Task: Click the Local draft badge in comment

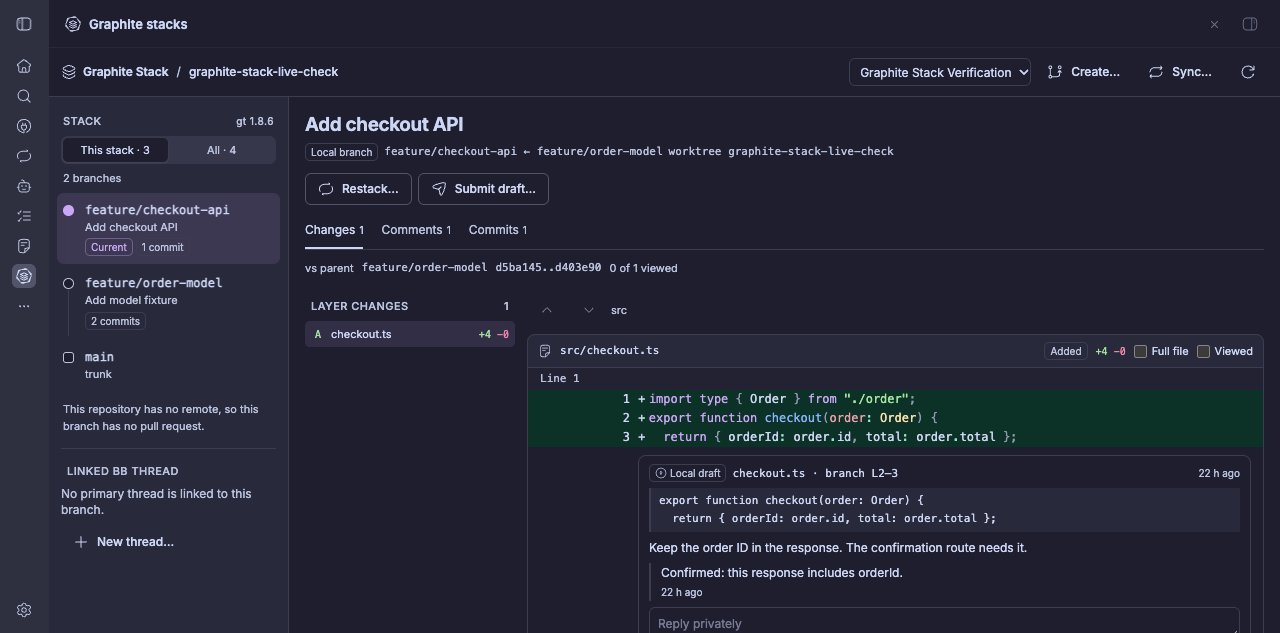Action: pos(687,473)
